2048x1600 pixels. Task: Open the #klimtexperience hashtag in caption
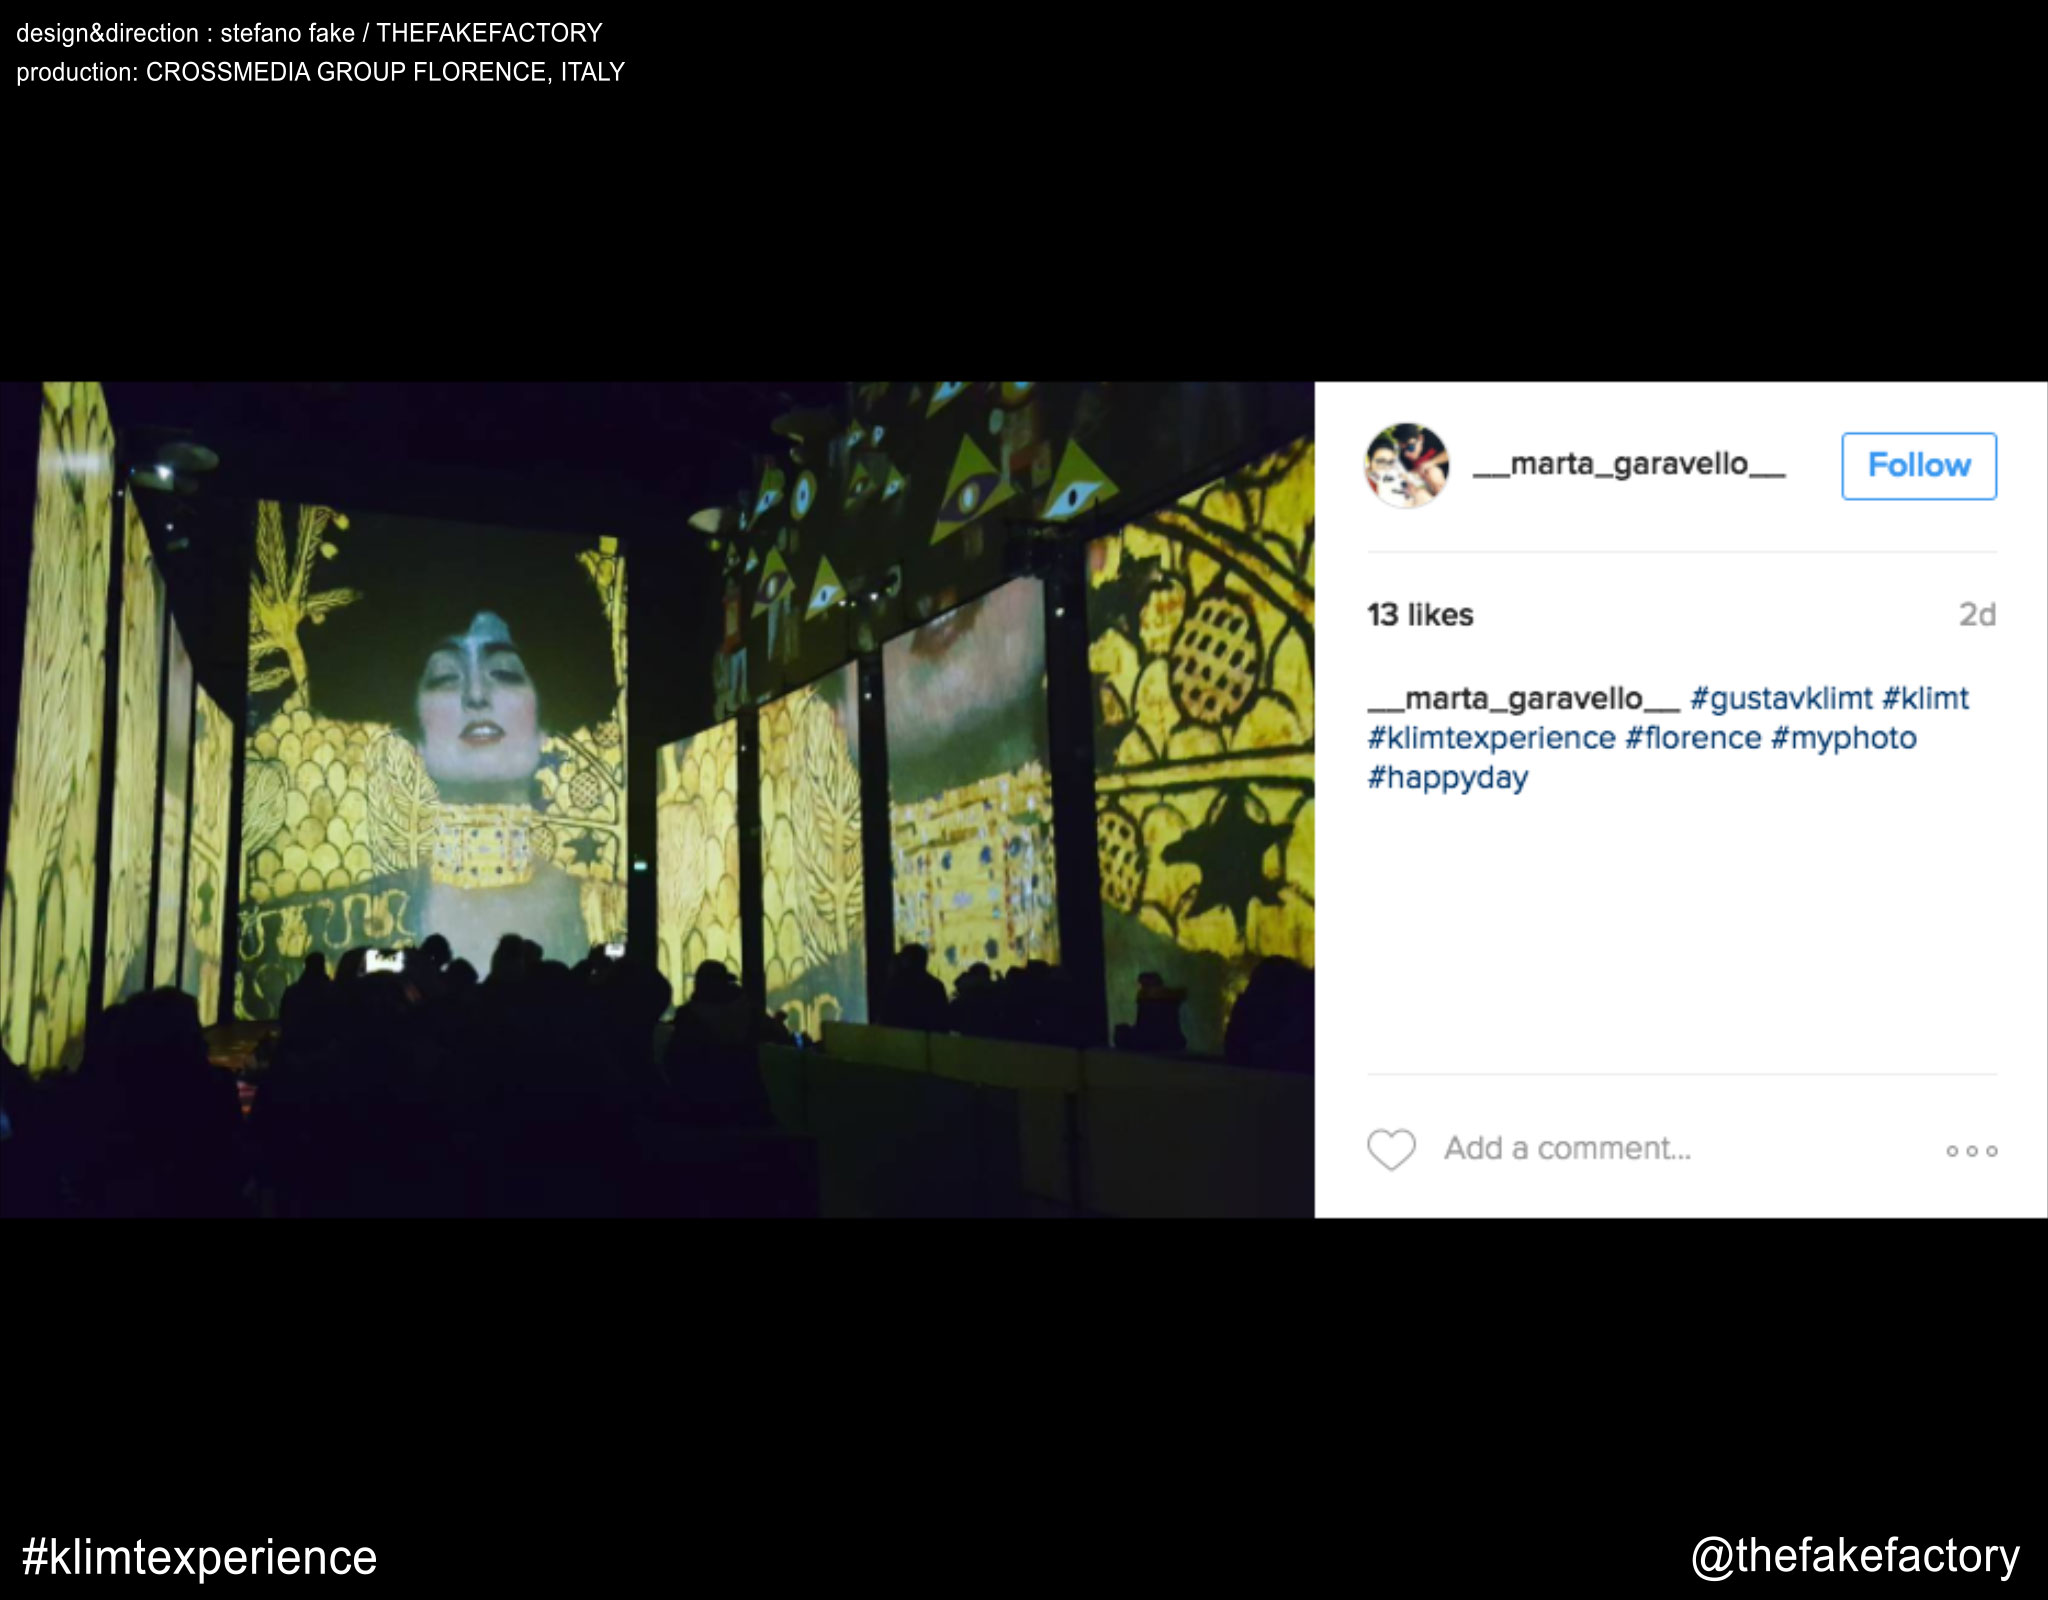[x=1491, y=738]
